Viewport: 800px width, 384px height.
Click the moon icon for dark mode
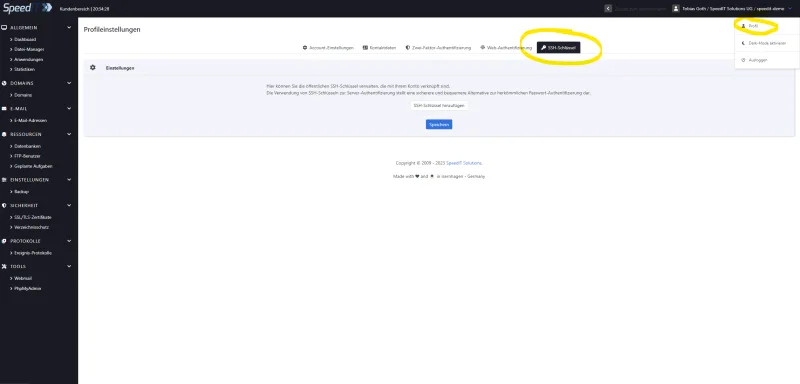[x=743, y=43]
